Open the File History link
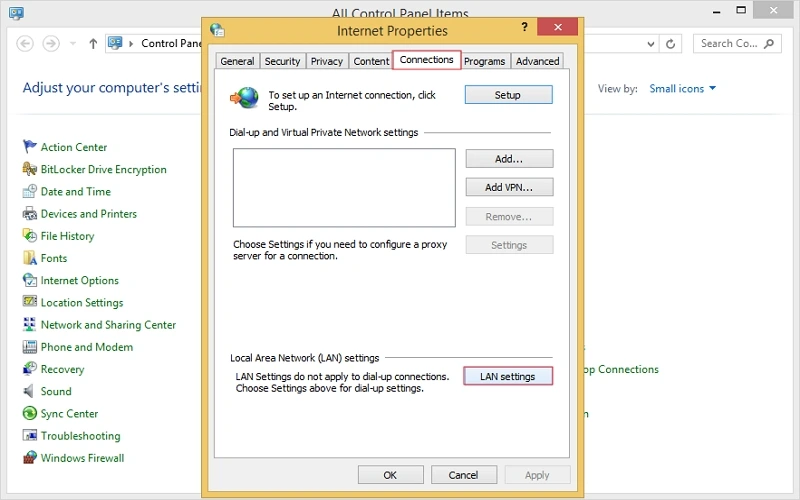800x500 pixels. [x=67, y=236]
